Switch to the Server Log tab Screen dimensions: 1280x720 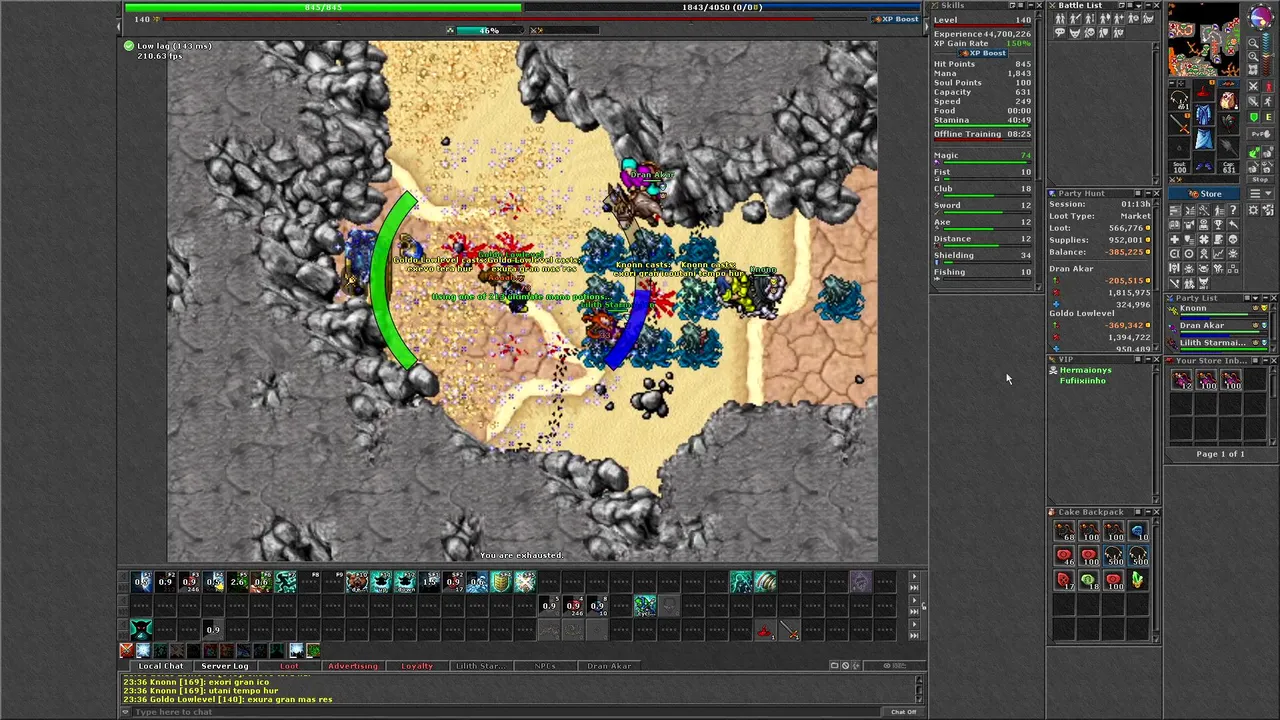coord(225,666)
